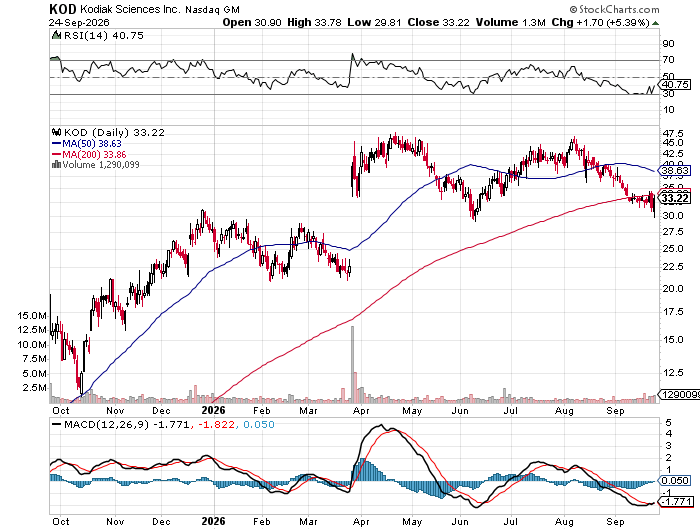Click the green up-arrow change indicator
This screenshot has width=700, height=530.
[655, 23]
